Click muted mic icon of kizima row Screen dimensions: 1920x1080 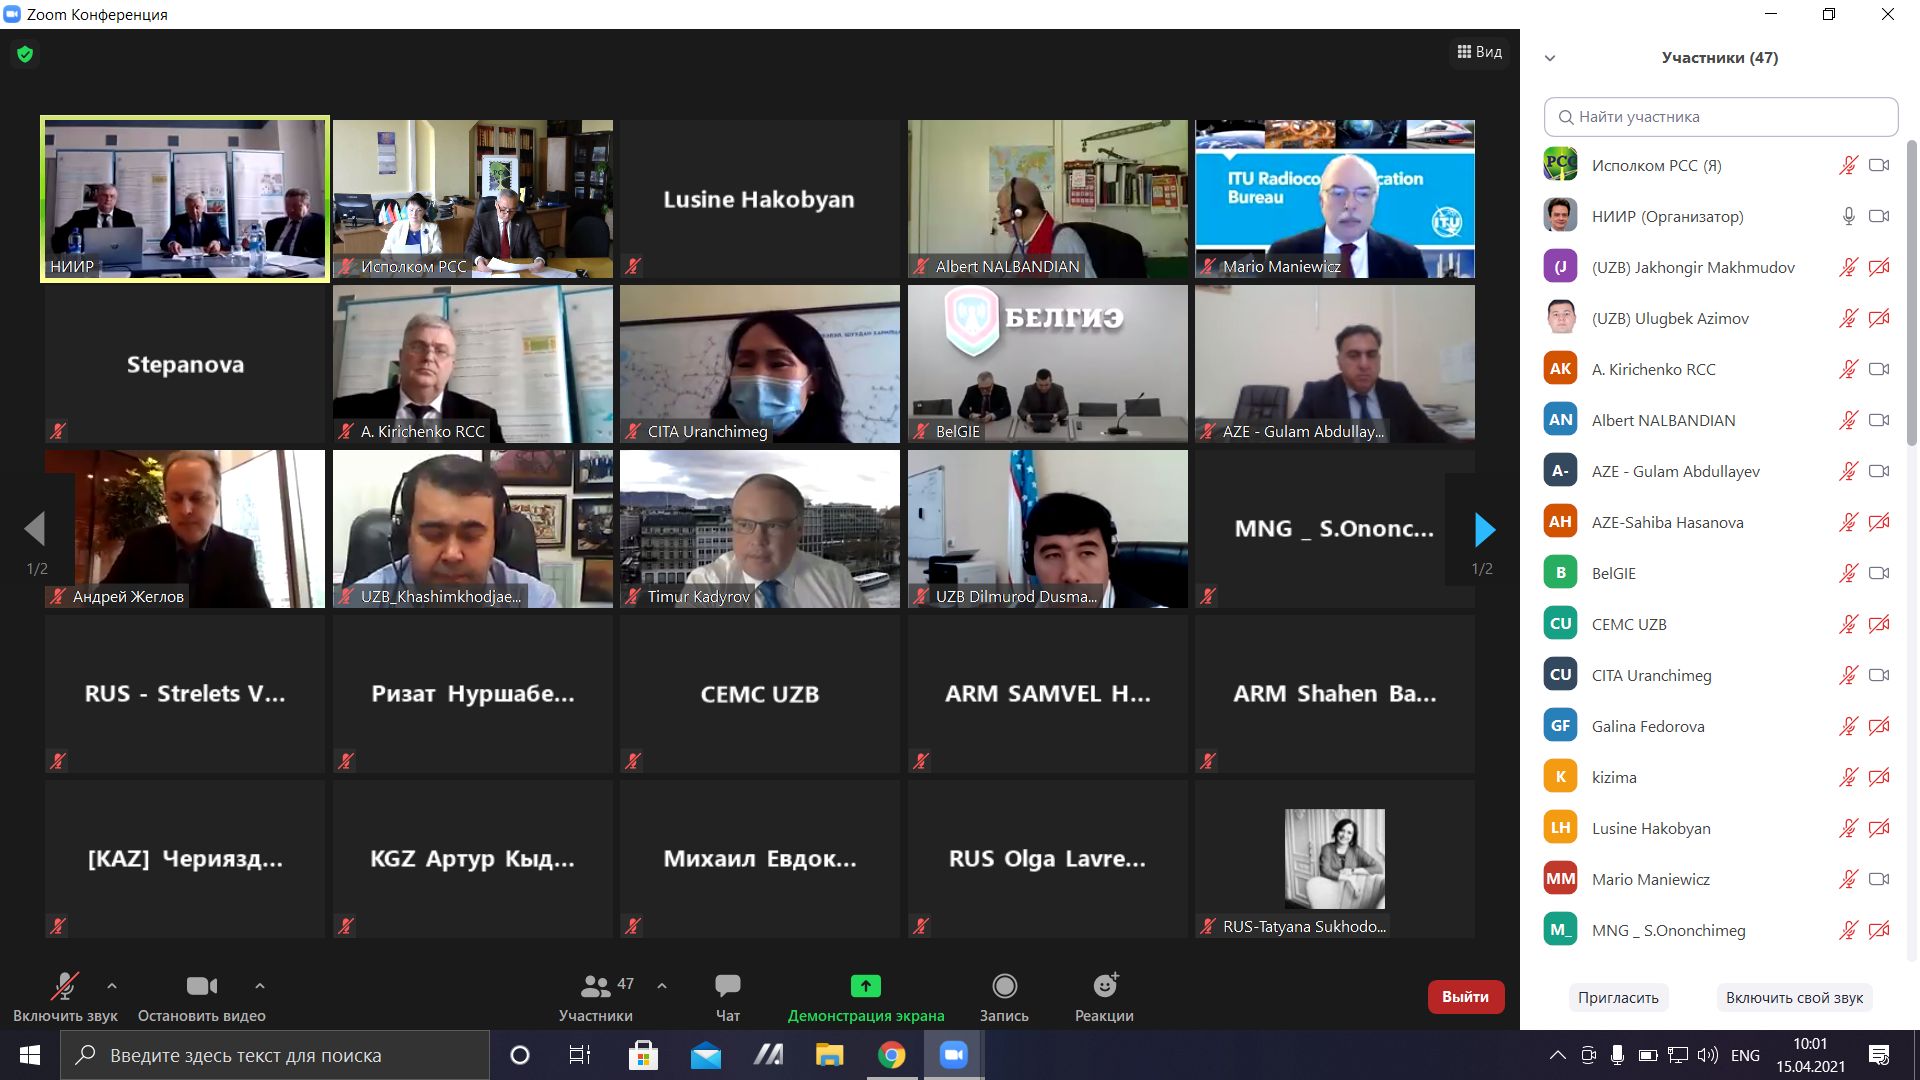click(x=1848, y=777)
